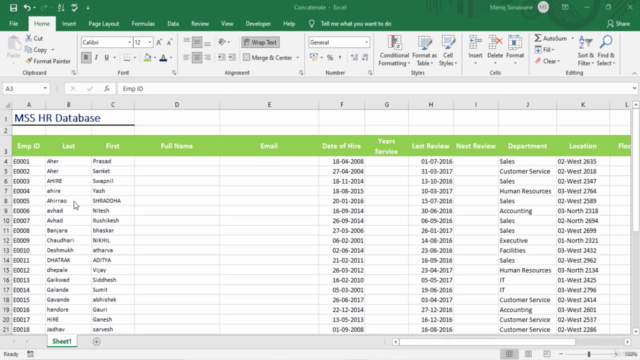The image size is (640, 360).
Task: Open Conditional Formatting menu
Action: click(x=394, y=51)
